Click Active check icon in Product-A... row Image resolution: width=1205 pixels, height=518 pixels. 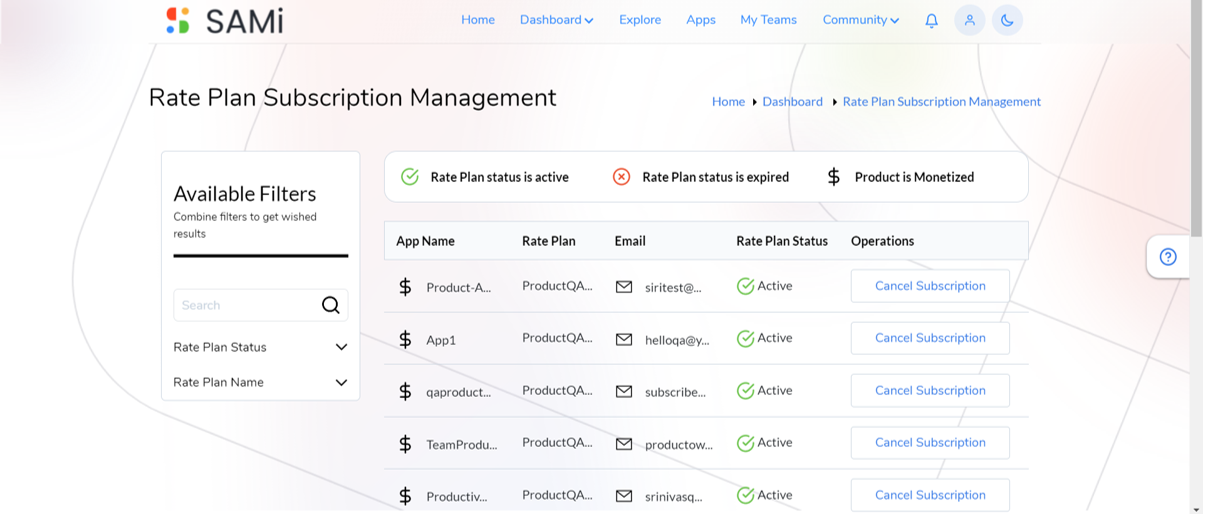[x=745, y=287]
